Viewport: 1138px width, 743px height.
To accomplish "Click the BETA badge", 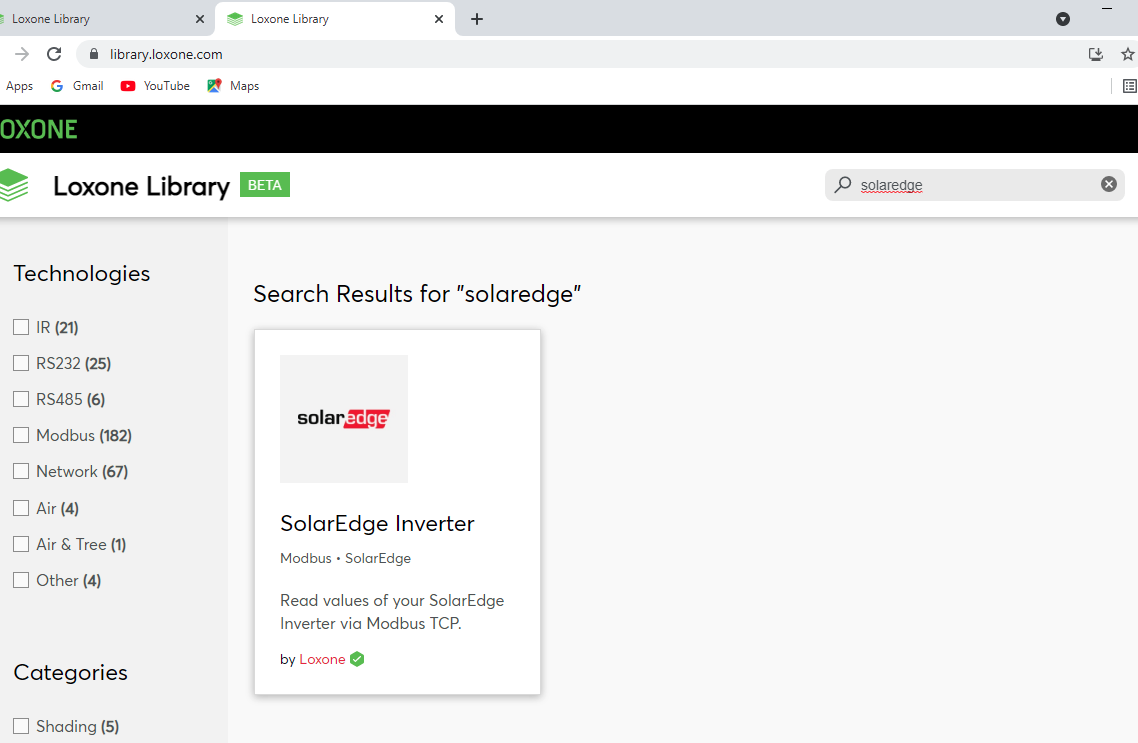I will [x=265, y=185].
